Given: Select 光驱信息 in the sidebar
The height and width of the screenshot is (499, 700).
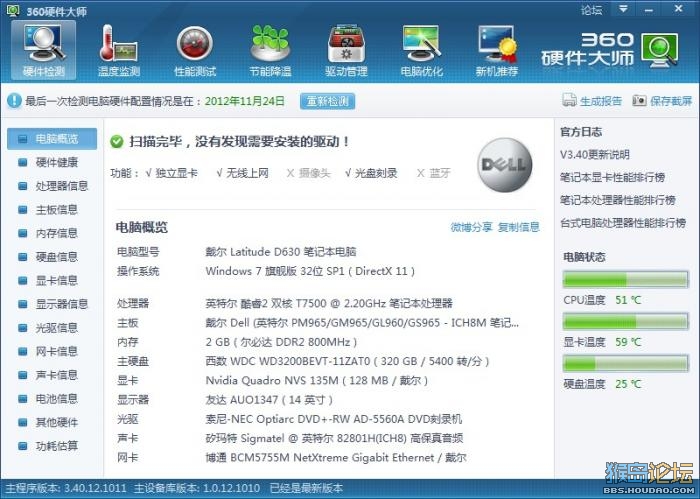Looking at the screenshot, I should [57, 328].
